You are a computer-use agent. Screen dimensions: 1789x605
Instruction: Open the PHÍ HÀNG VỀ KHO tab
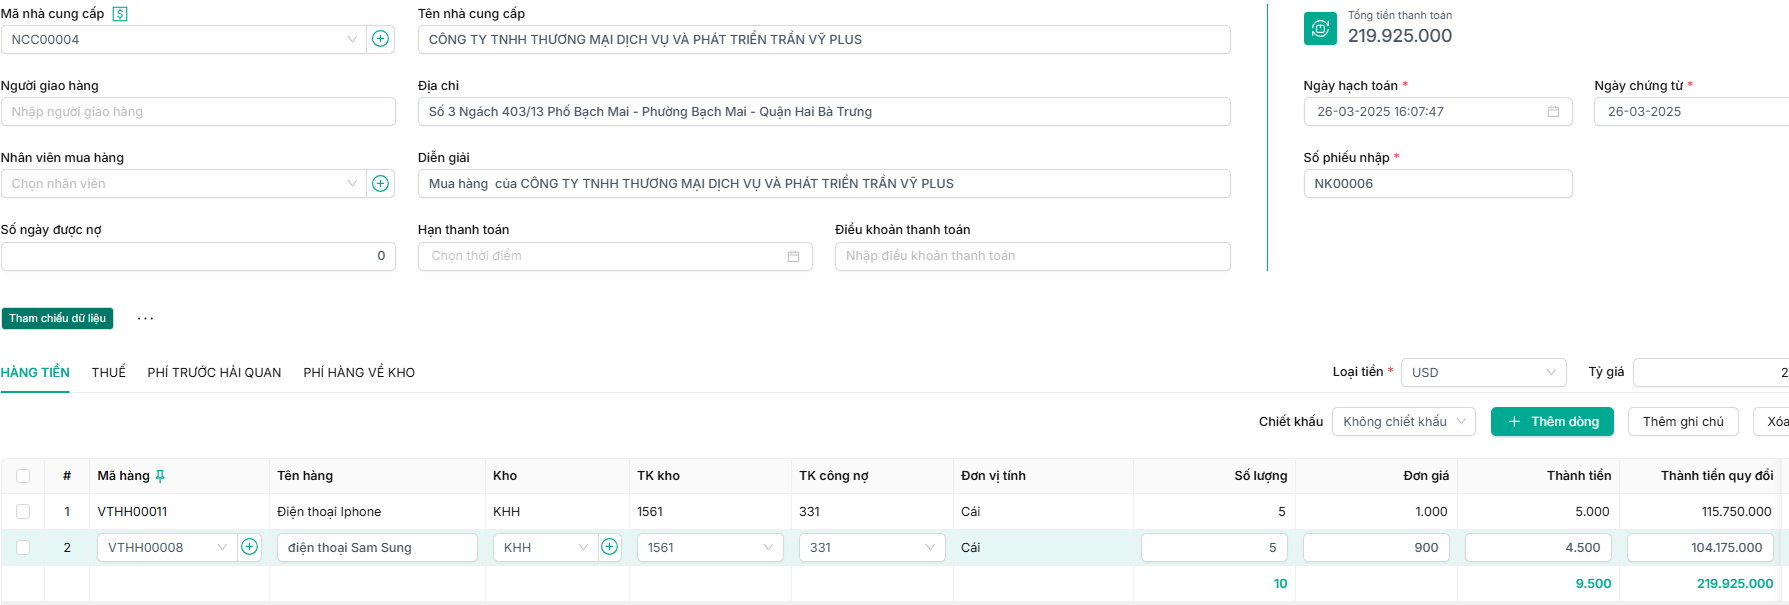pos(359,372)
